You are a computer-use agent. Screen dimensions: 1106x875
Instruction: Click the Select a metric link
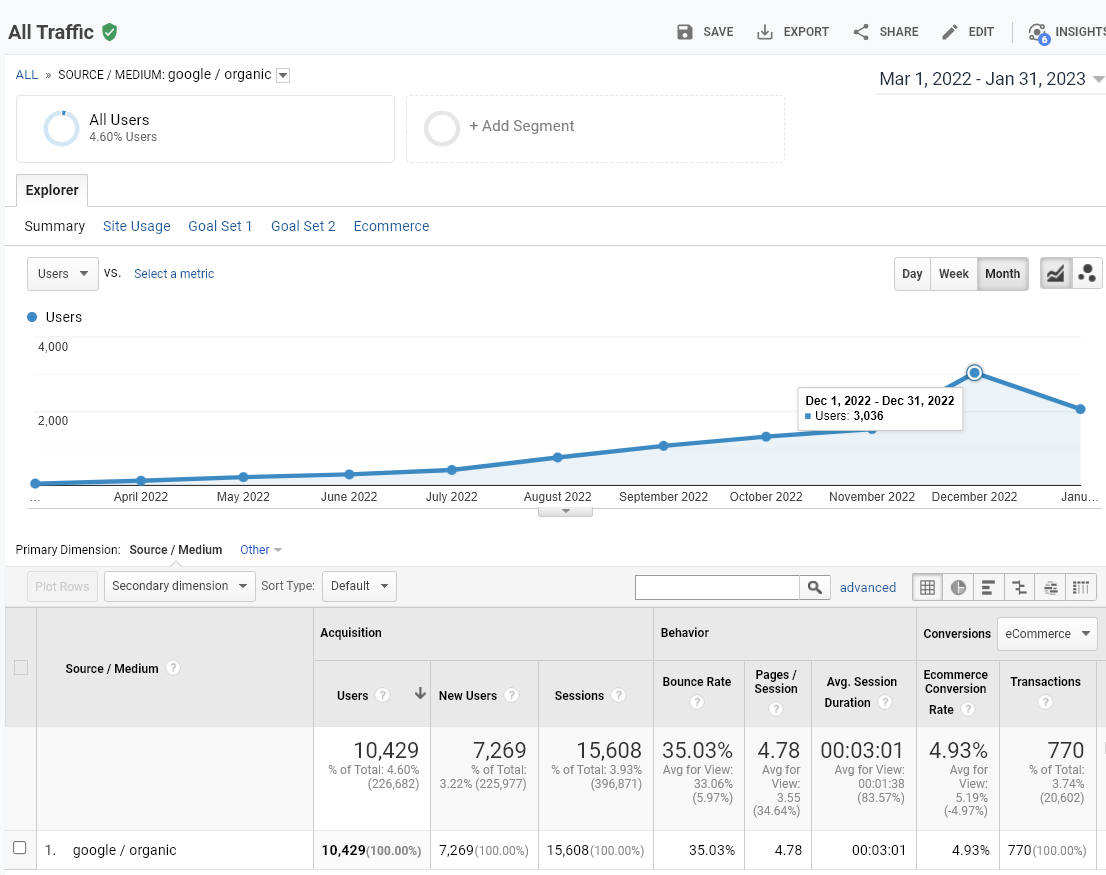[174, 274]
